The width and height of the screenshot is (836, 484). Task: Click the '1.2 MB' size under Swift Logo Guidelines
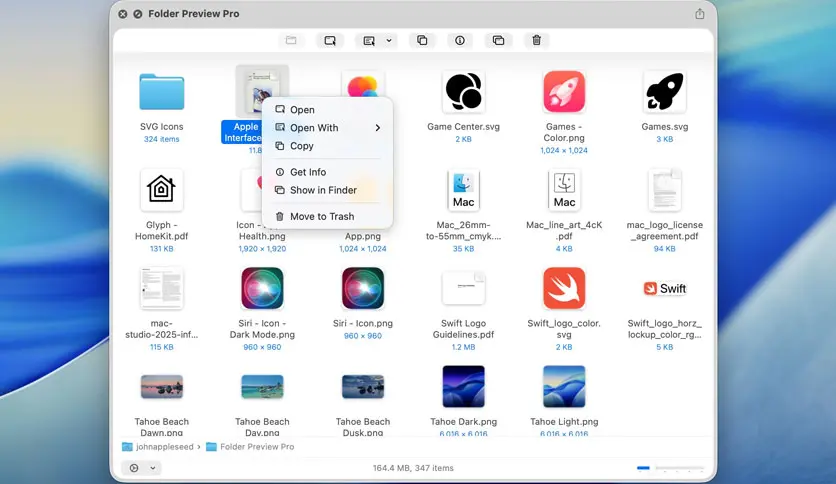point(463,347)
